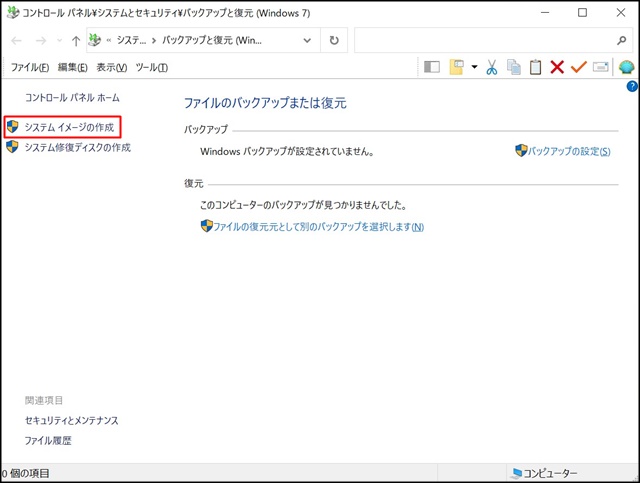This screenshot has width=640, height=483.
Task: Expand the address bar history dropdown
Action: click(x=307, y=40)
